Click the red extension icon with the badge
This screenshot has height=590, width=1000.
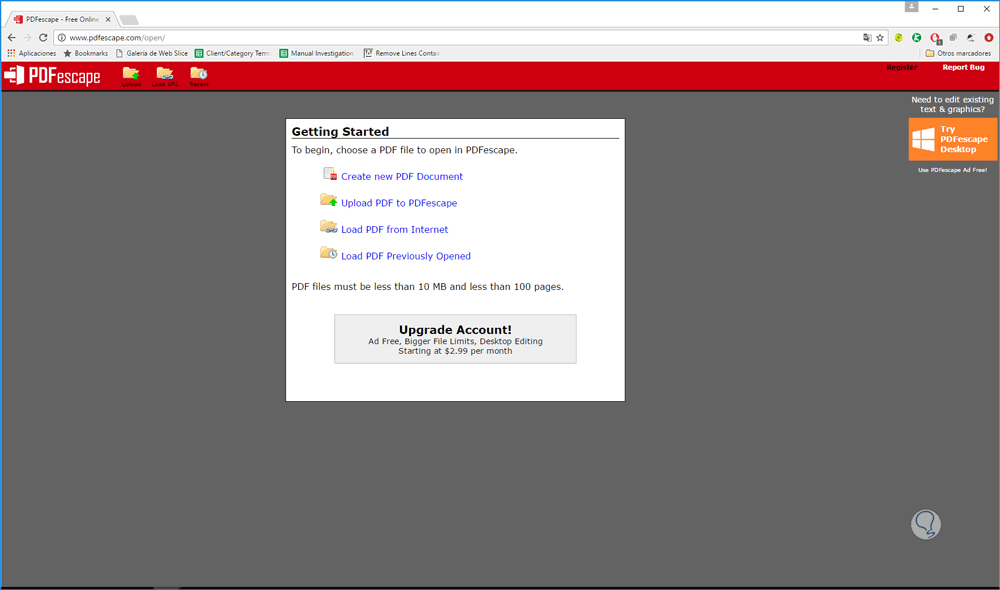[x=935, y=38]
